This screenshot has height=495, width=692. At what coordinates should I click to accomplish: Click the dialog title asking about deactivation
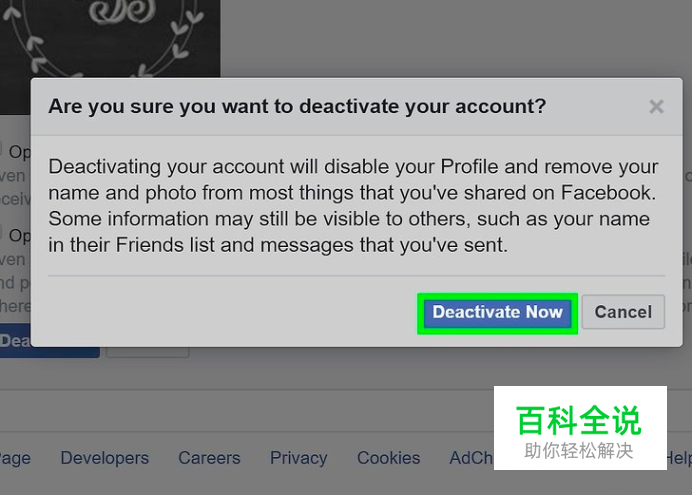(297, 106)
